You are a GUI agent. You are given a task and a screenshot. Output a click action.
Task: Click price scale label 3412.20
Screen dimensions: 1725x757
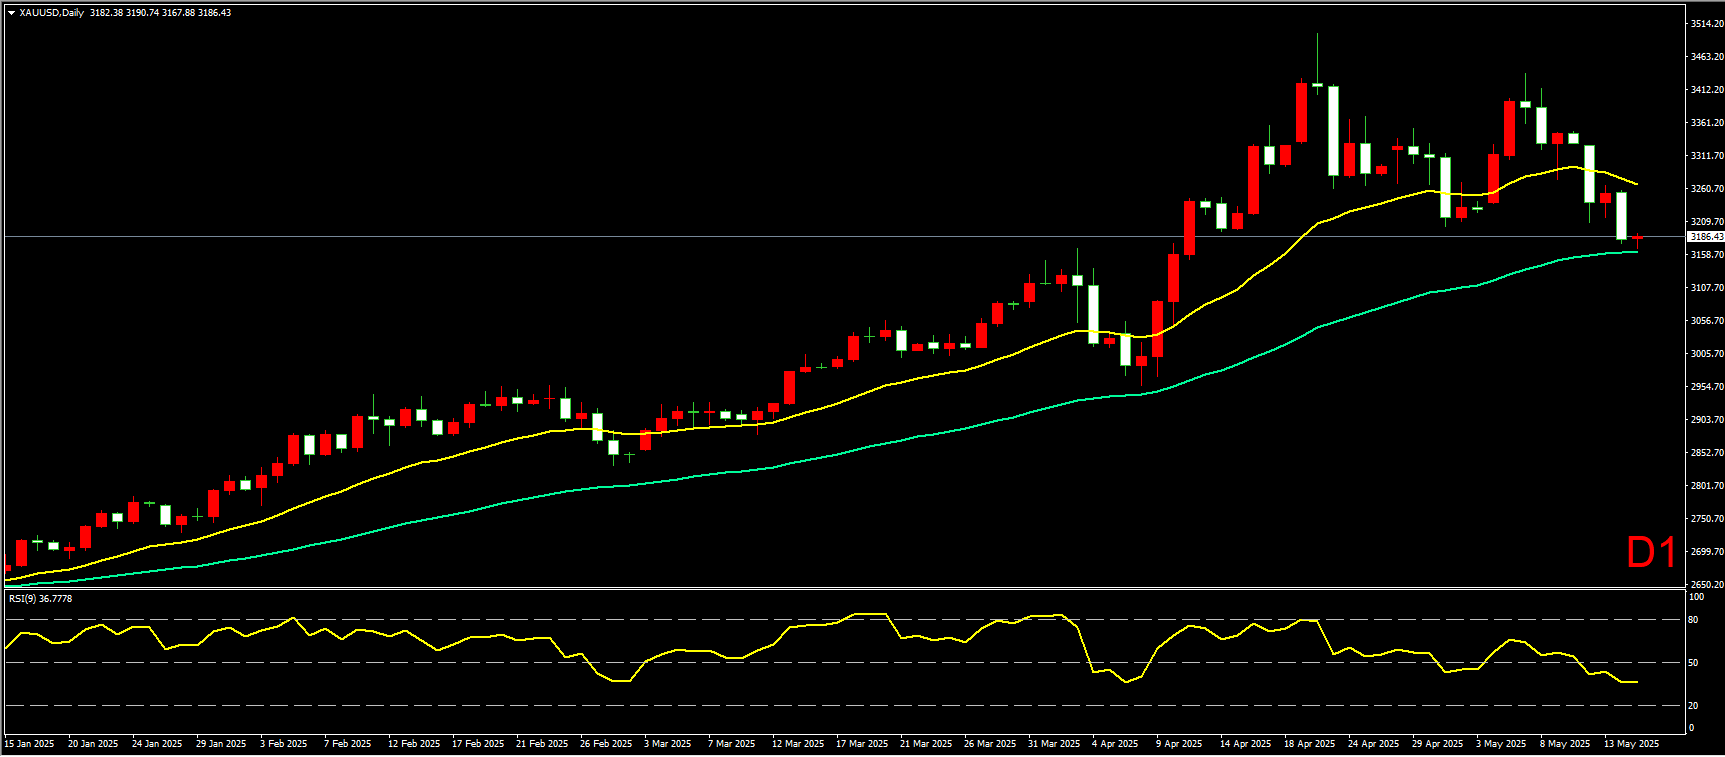coord(1707,90)
